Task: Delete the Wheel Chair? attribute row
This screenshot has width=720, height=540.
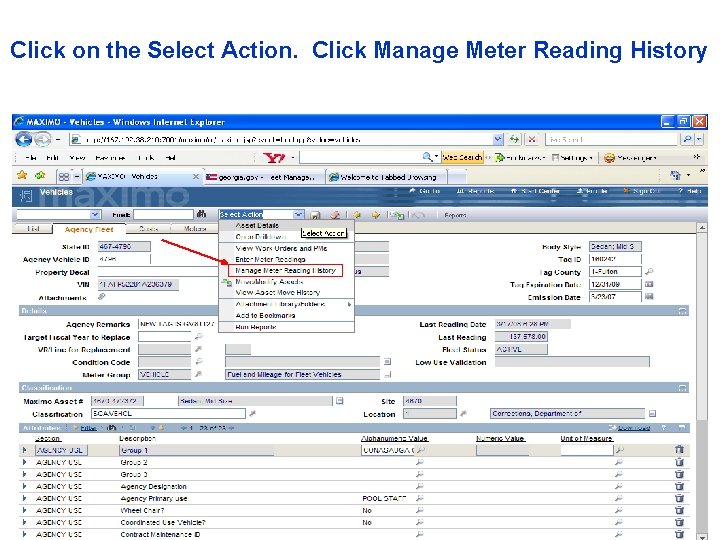Action: (x=679, y=510)
